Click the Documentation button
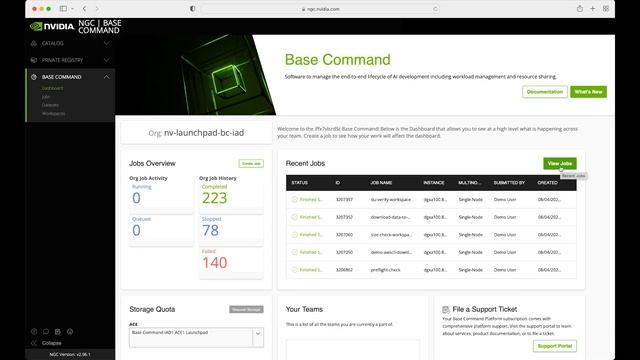Screen dimensions: 640x360 pos(544,92)
